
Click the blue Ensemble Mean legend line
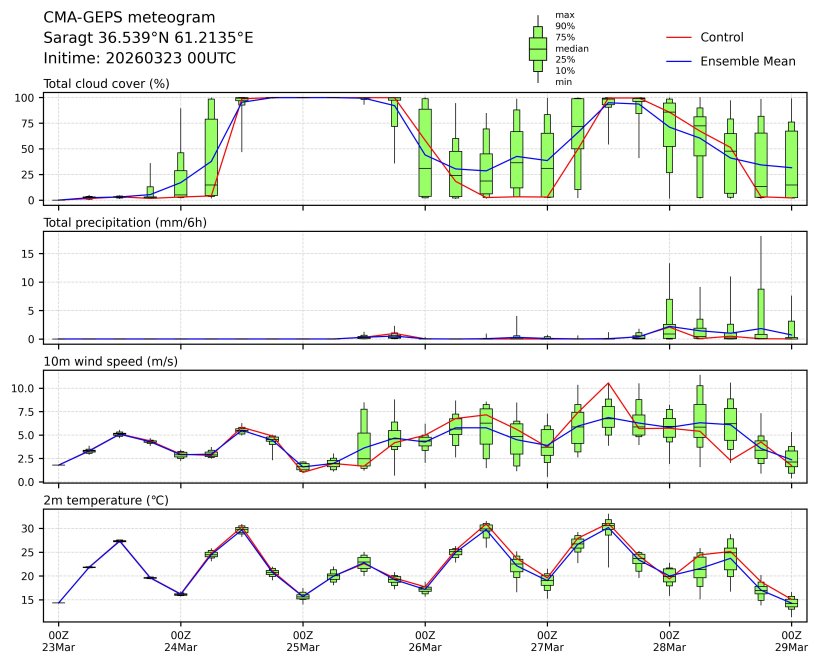tap(678, 61)
